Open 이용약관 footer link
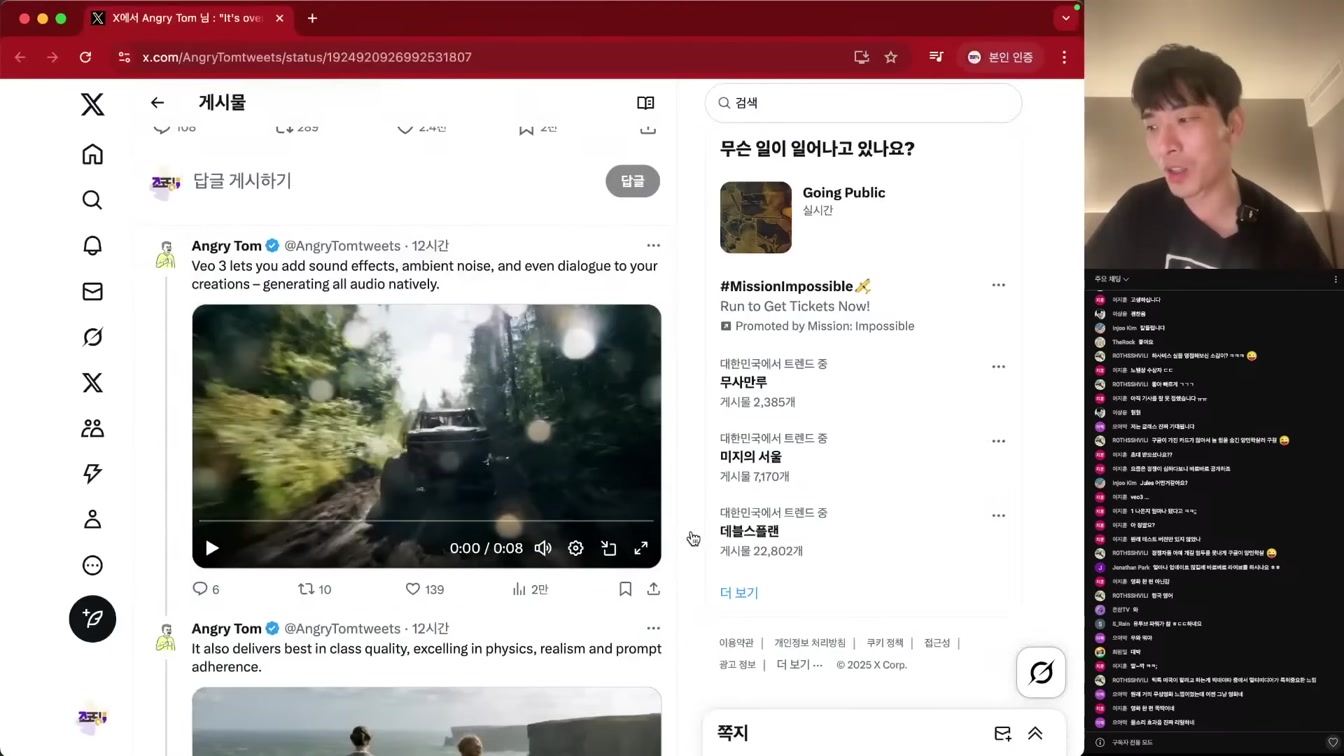1344x756 pixels. (736, 643)
